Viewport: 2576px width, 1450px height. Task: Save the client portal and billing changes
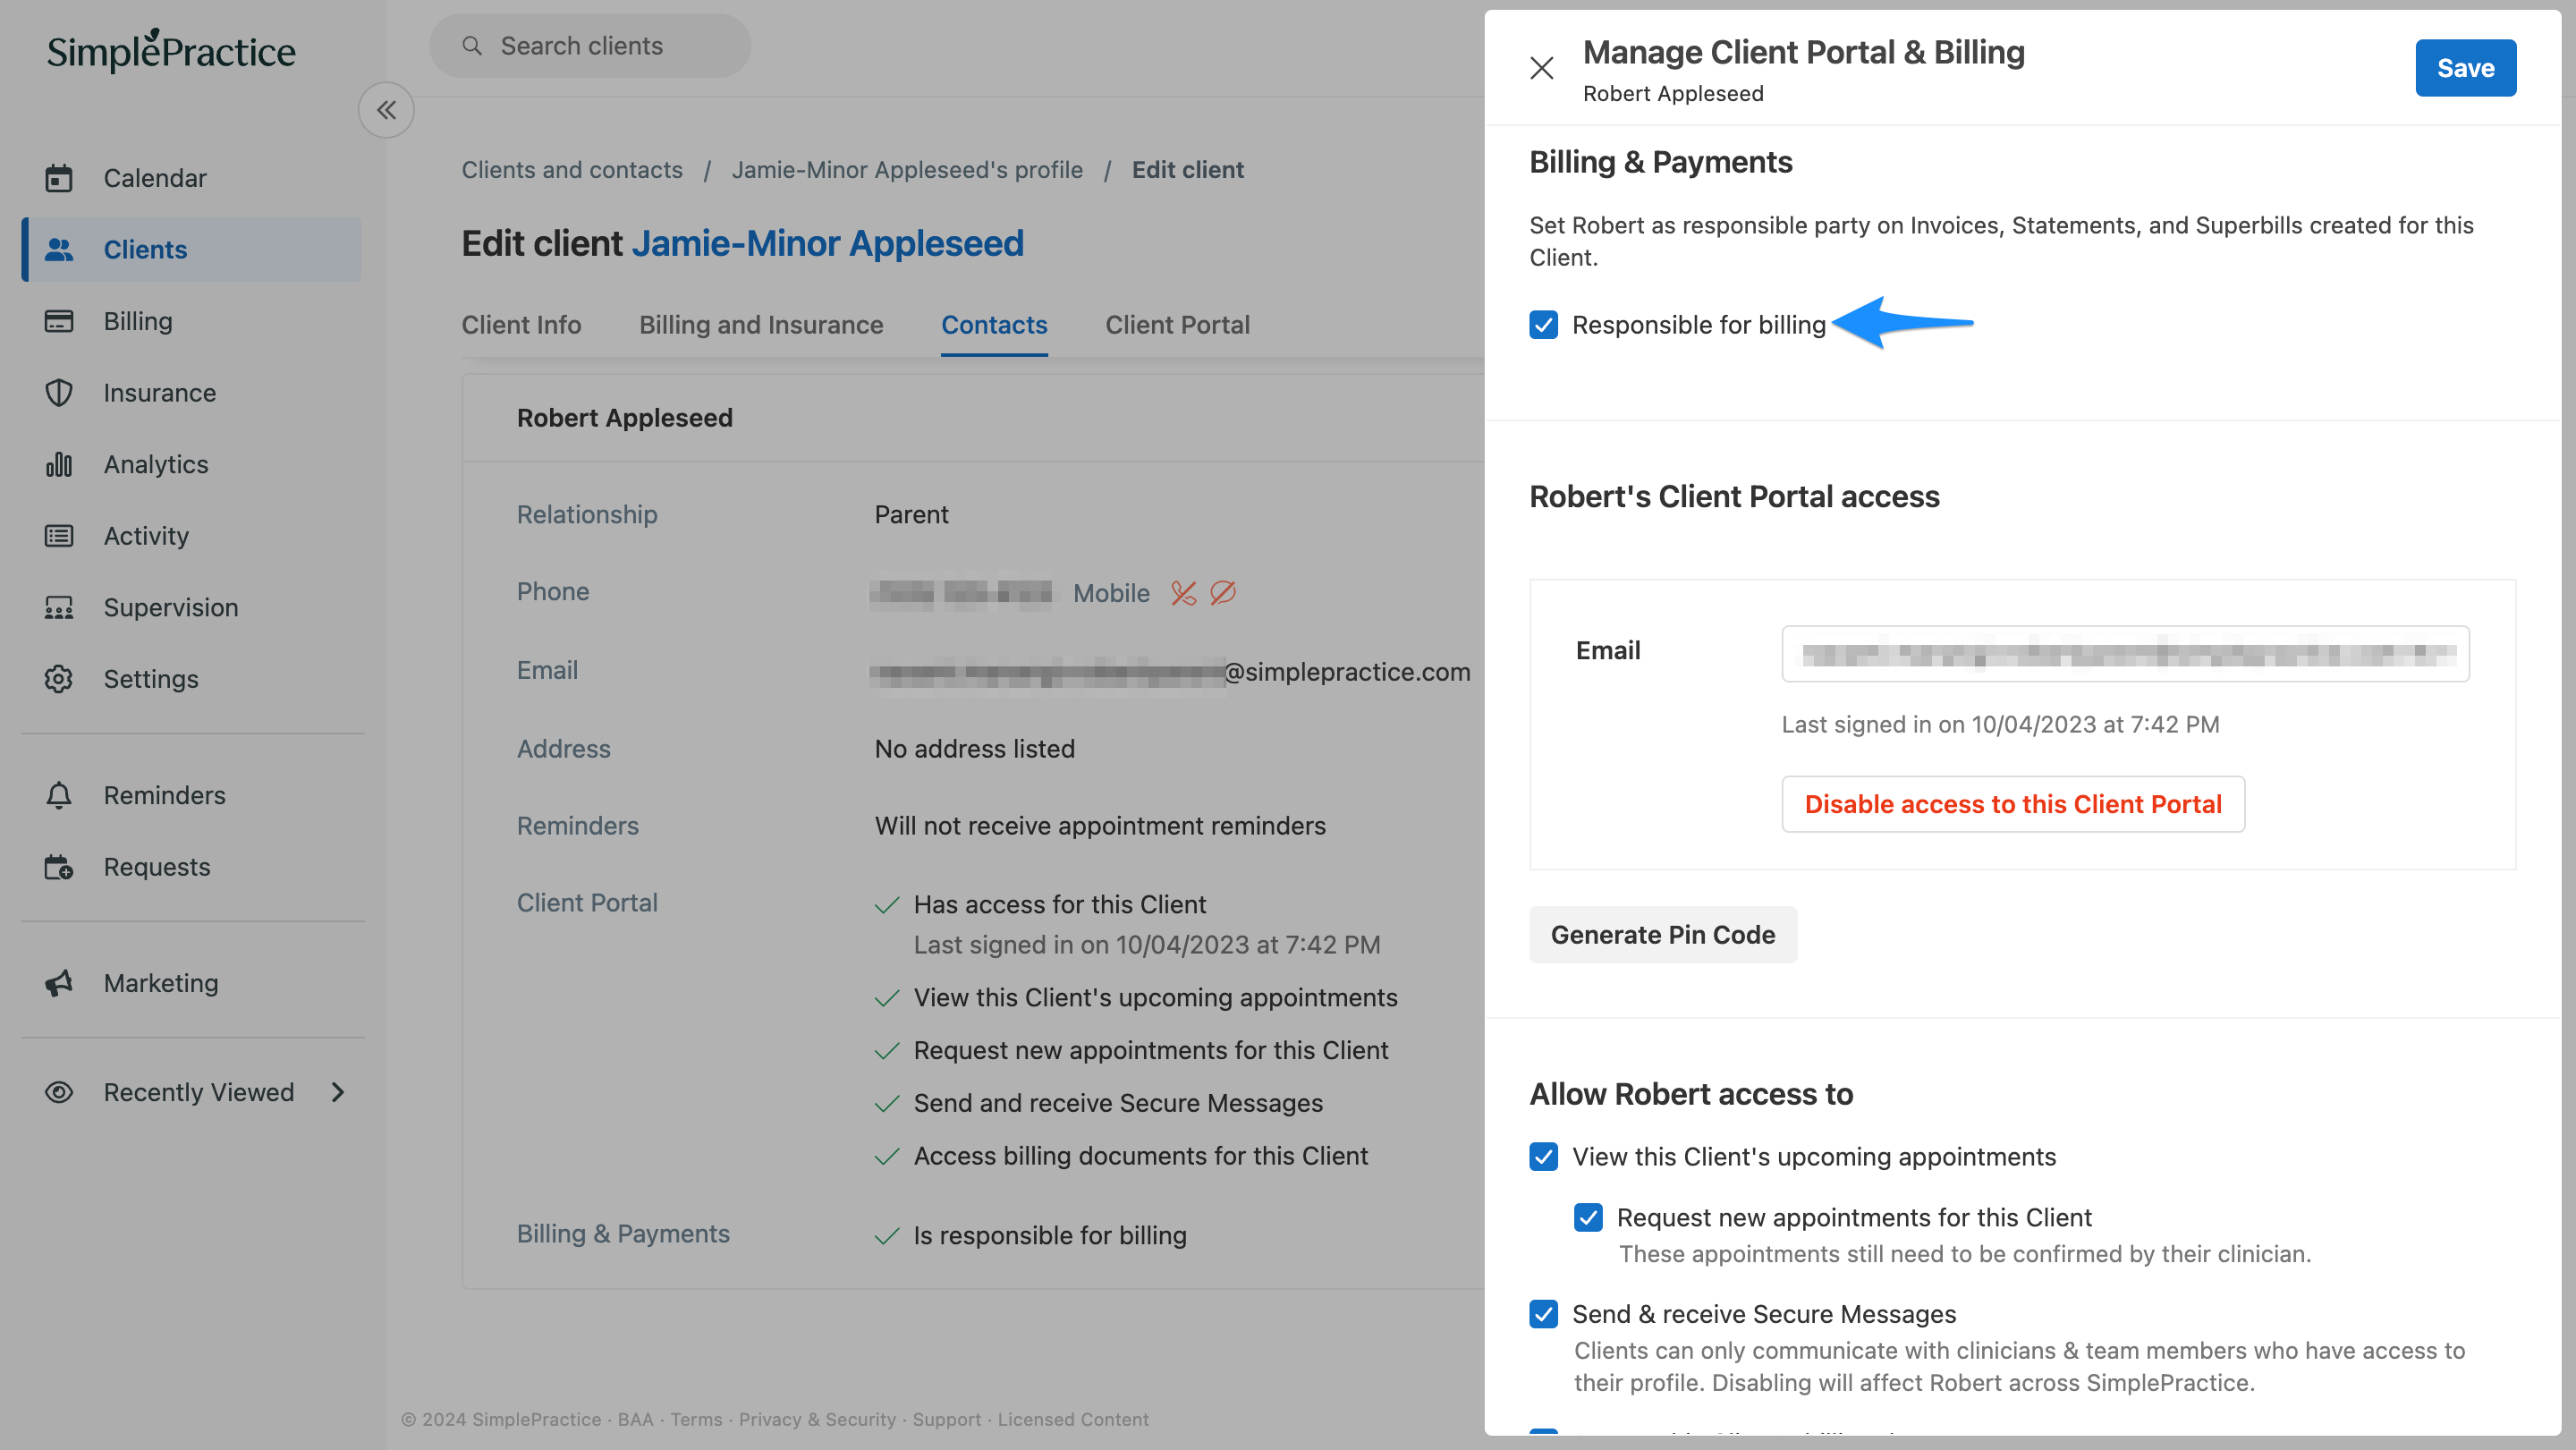click(2465, 68)
